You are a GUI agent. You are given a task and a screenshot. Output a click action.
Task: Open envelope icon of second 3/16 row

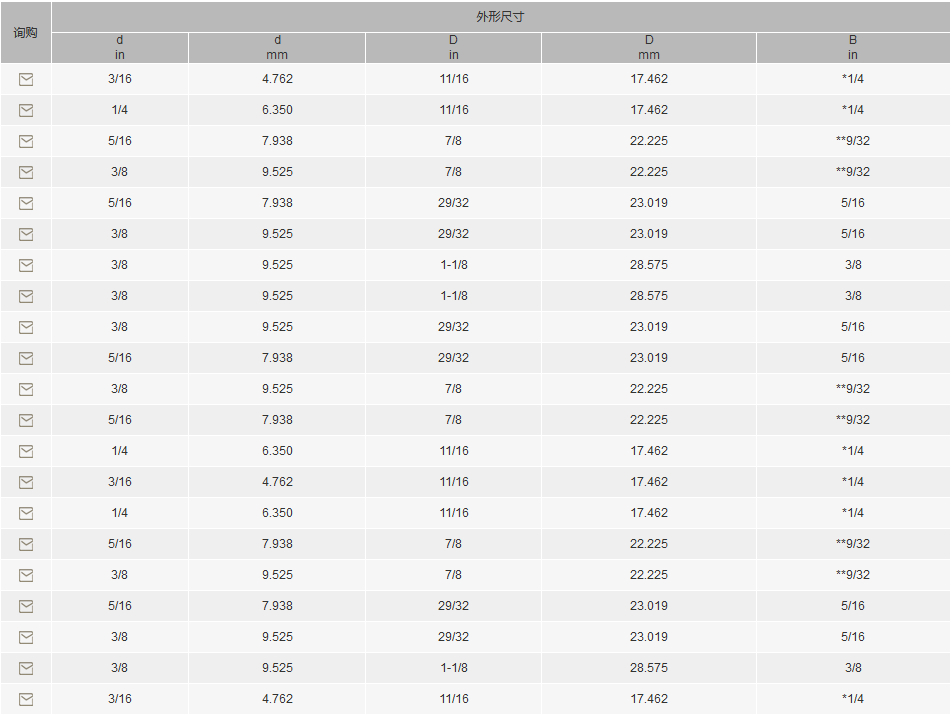coord(26,482)
